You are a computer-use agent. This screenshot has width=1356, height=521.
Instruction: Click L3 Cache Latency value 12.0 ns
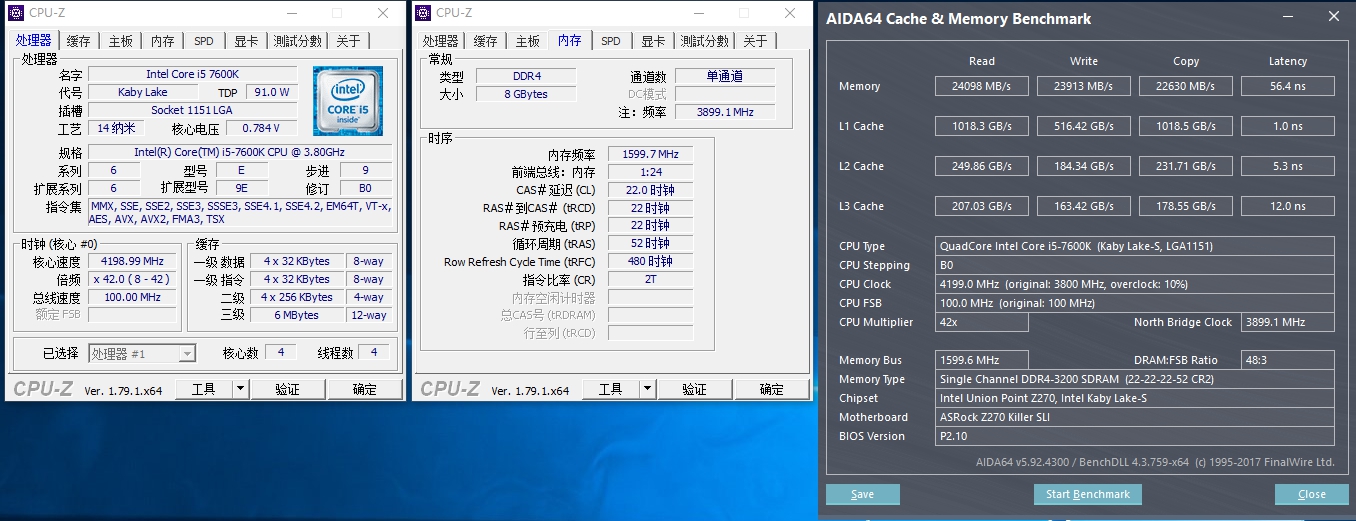[1287, 206]
